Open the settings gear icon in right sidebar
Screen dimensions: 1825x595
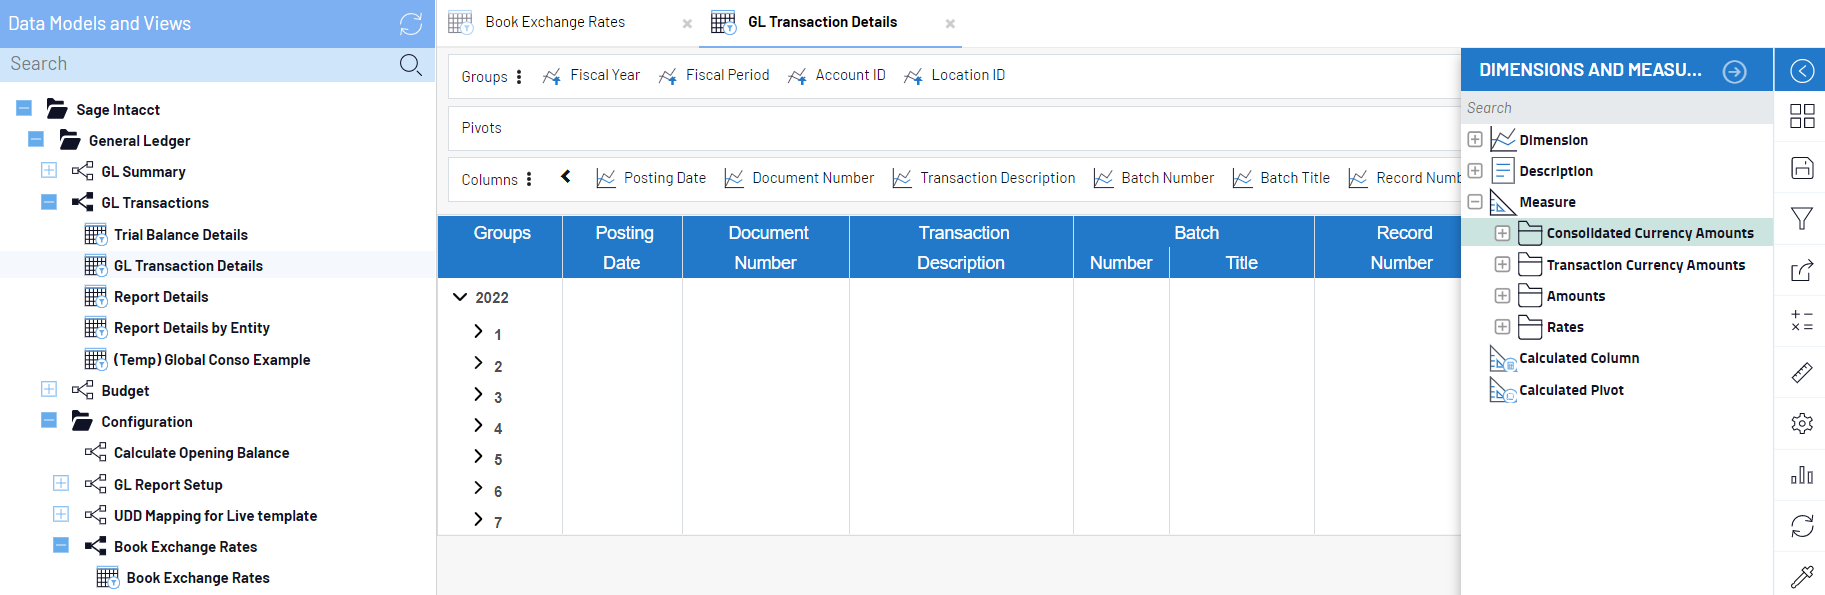(1802, 424)
